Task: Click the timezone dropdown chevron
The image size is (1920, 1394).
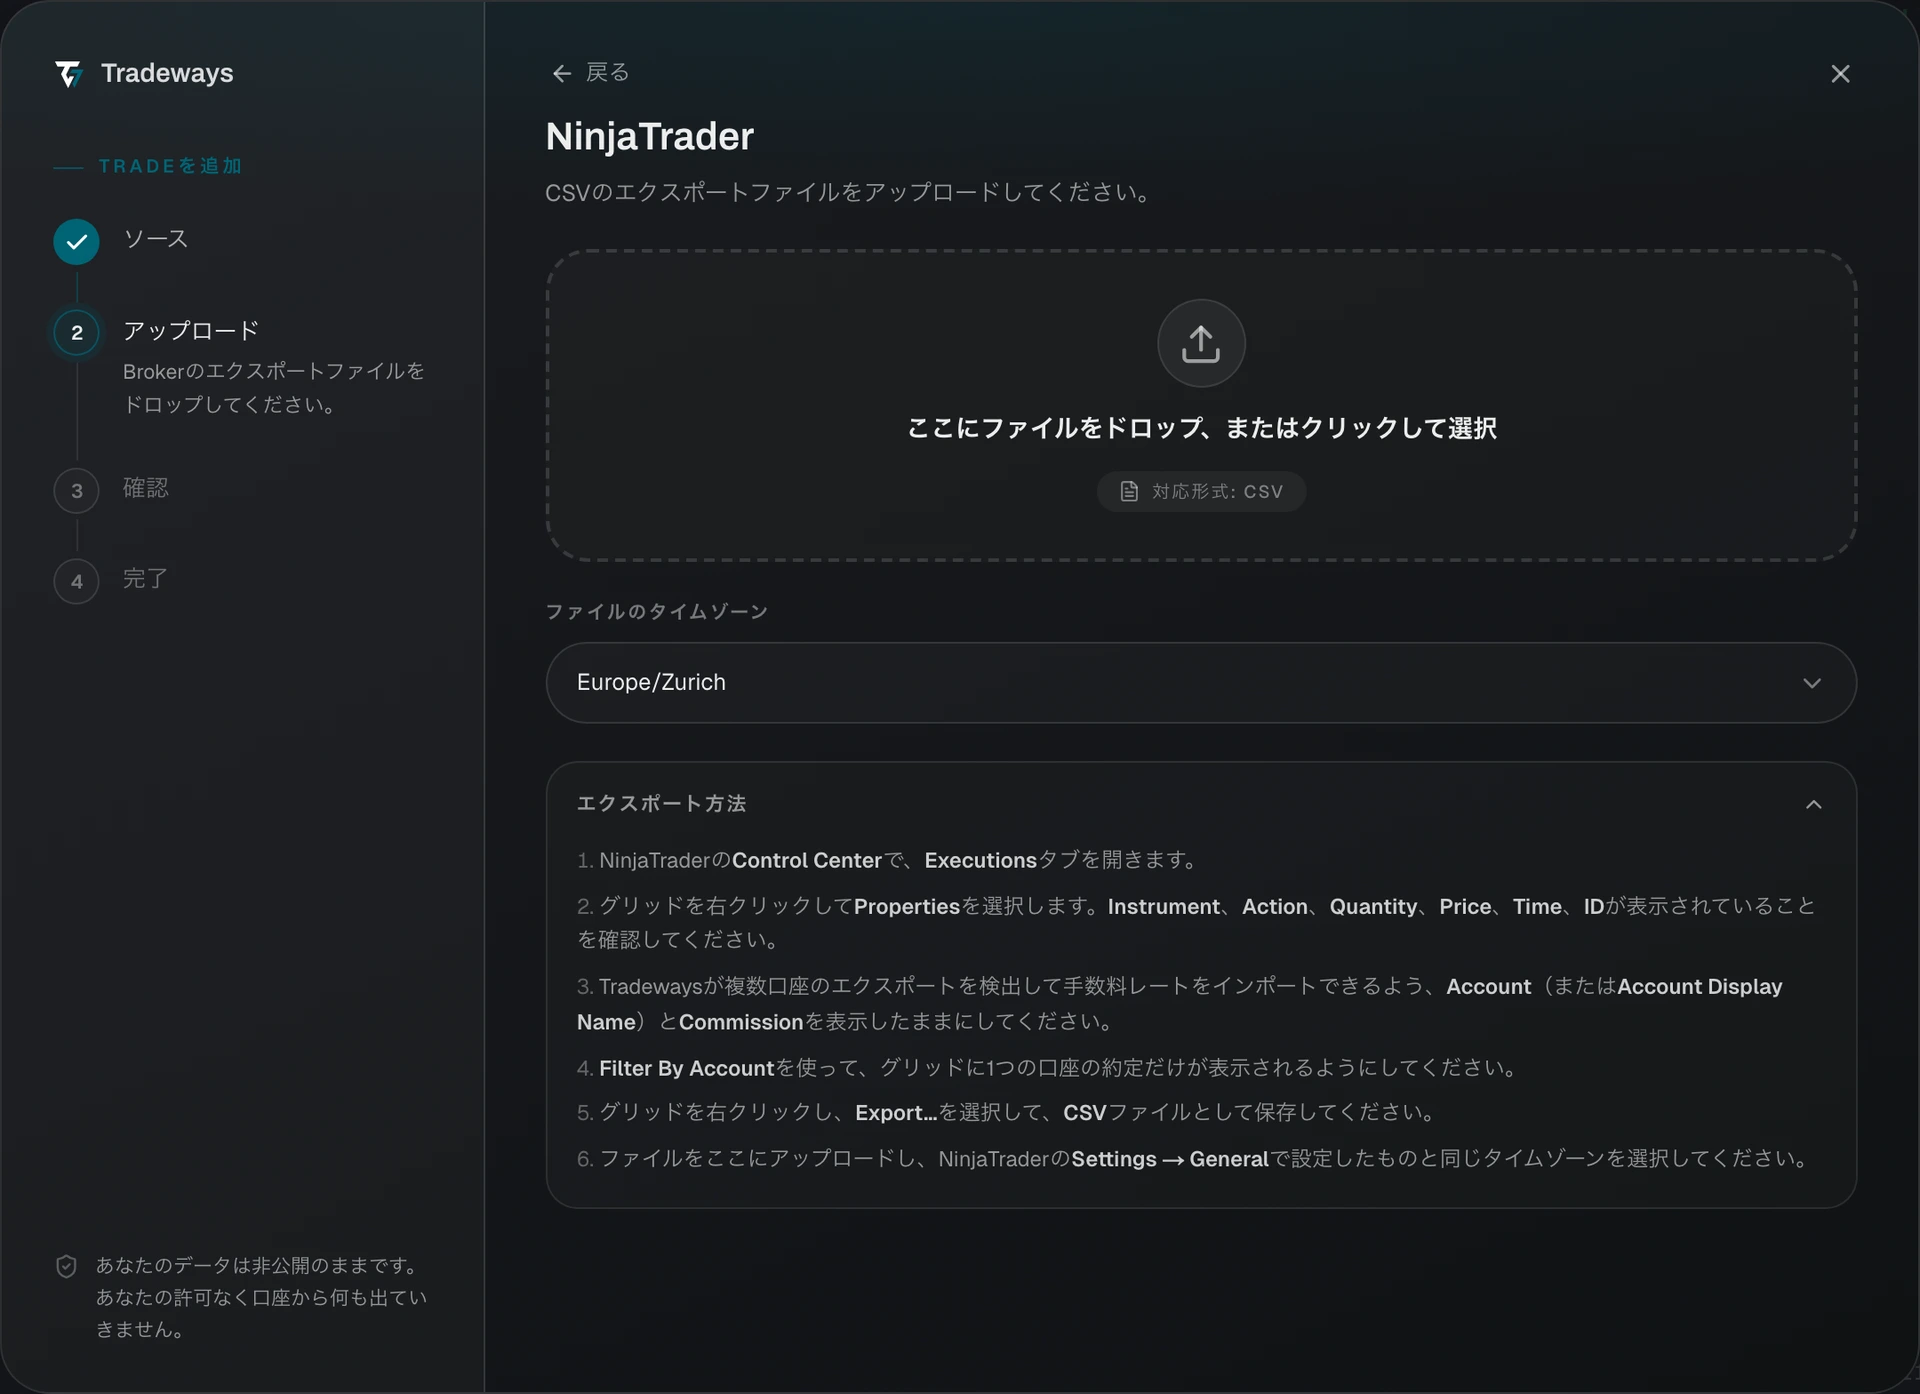Action: click(x=1812, y=683)
